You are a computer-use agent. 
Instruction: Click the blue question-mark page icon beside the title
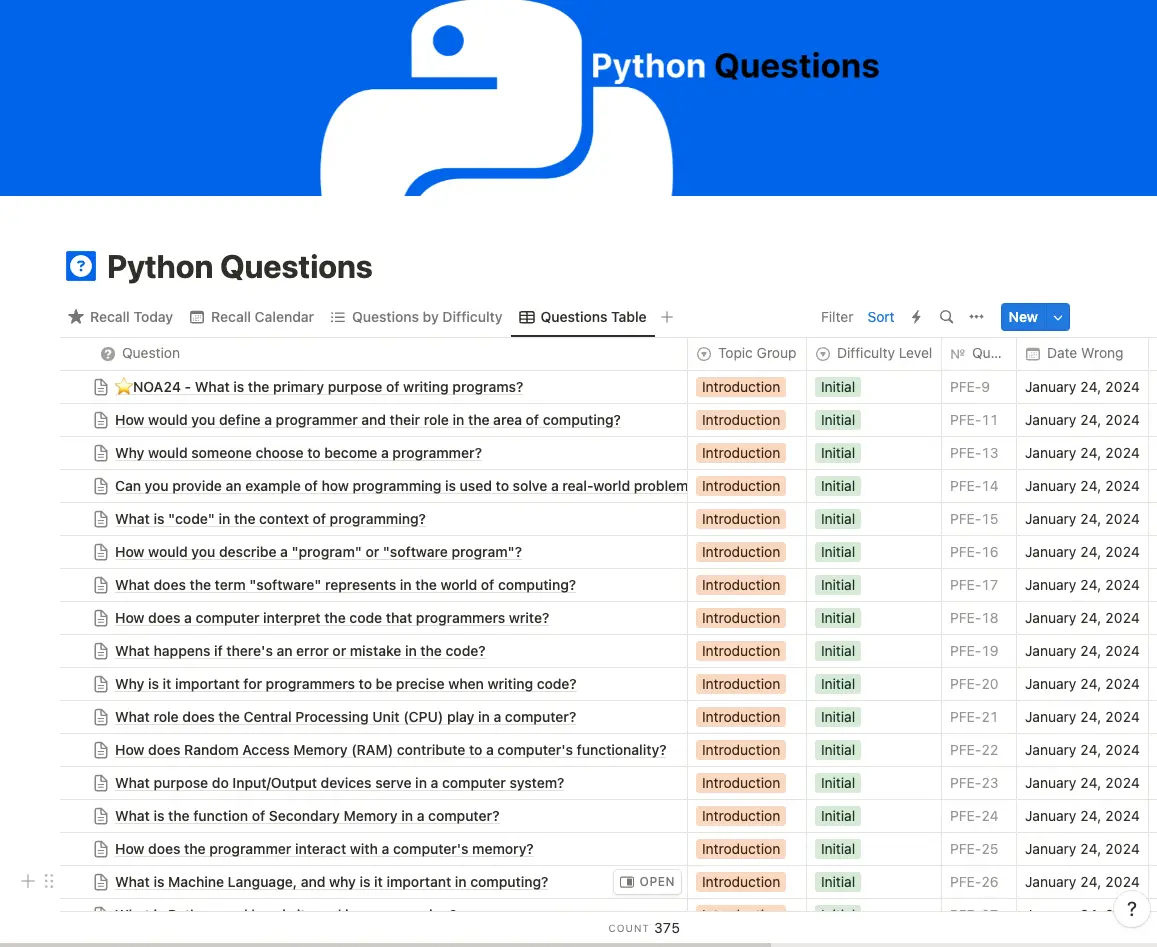[80, 266]
